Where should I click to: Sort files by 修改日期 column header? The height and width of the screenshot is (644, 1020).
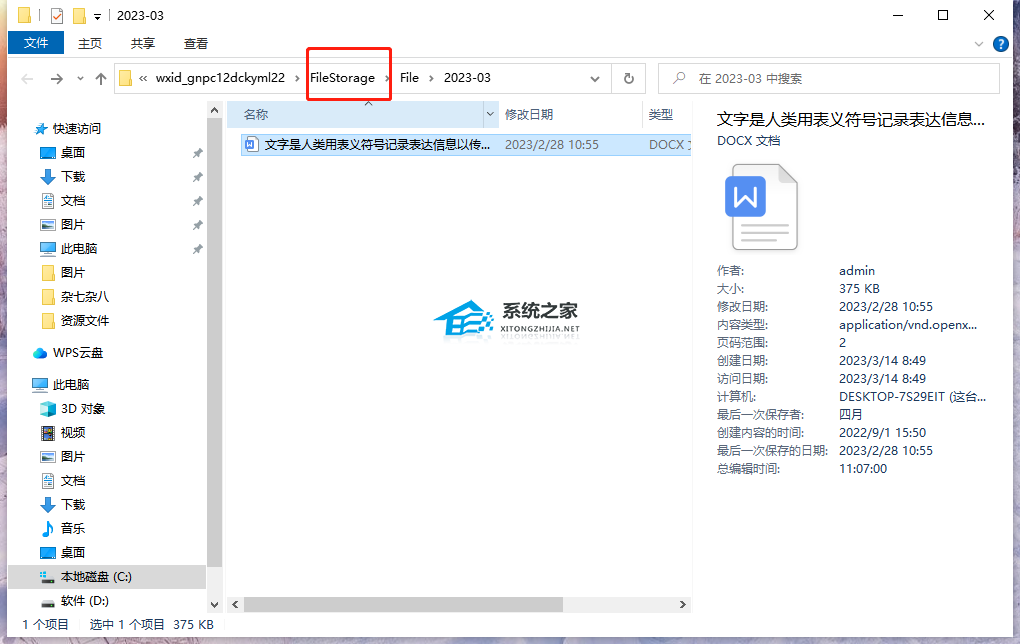pyautogui.click(x=529, y=114)
